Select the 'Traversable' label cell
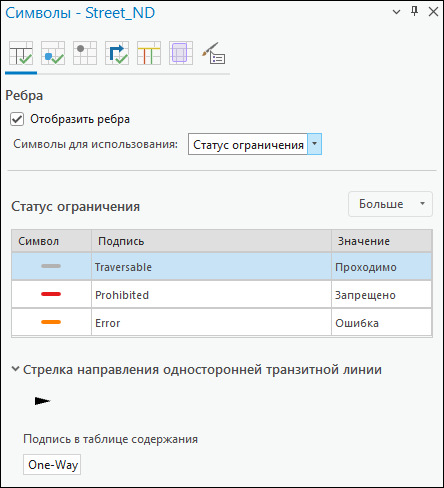 (211, 266)
